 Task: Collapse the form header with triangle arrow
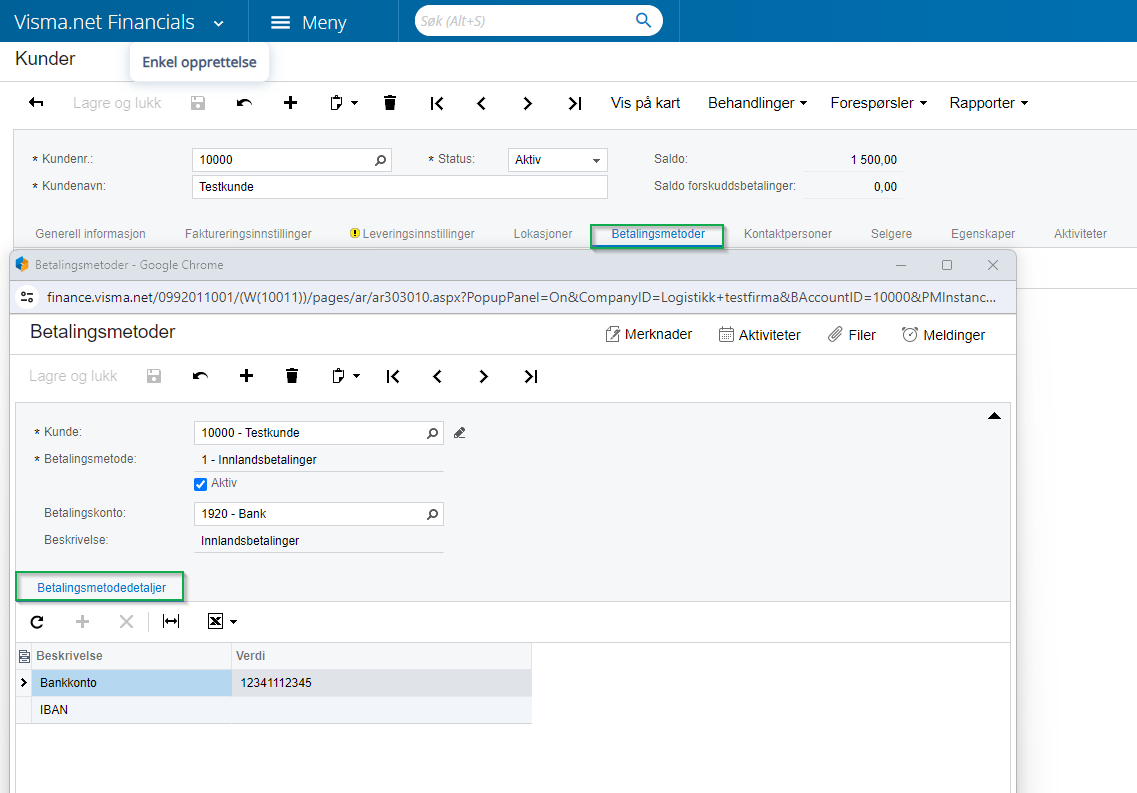pos(994,416)
